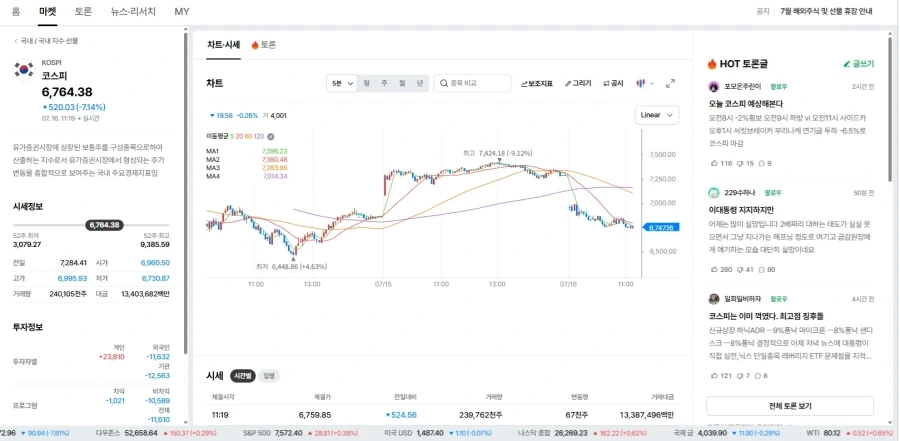900x441 pixels.
Task: Click the 공시 megaphone disclosure tool
Action: coord(614,83)
